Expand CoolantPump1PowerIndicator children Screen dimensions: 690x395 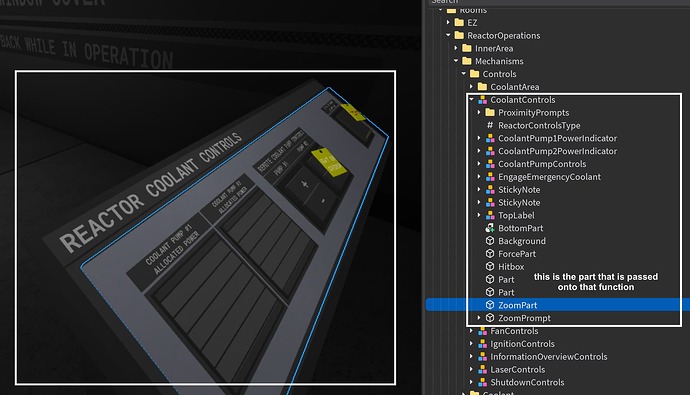coord(479,138)
